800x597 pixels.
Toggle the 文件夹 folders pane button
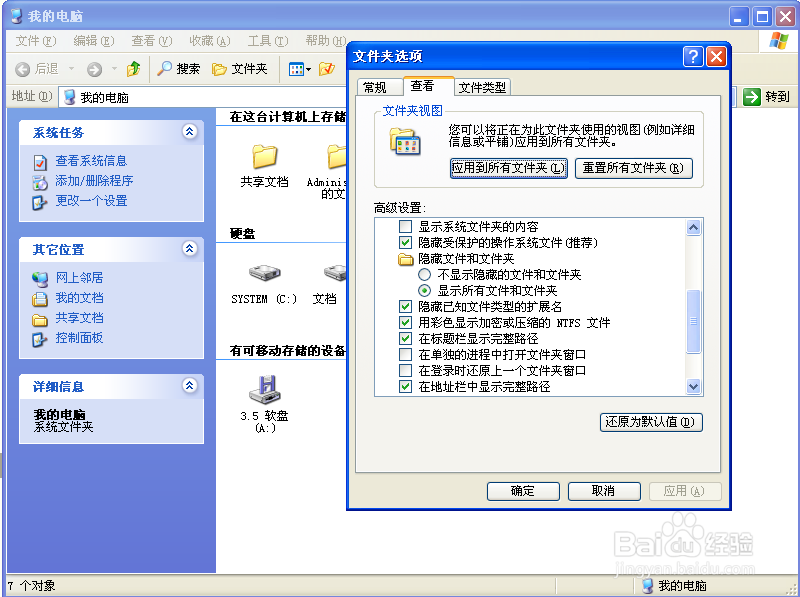(240, 68)
